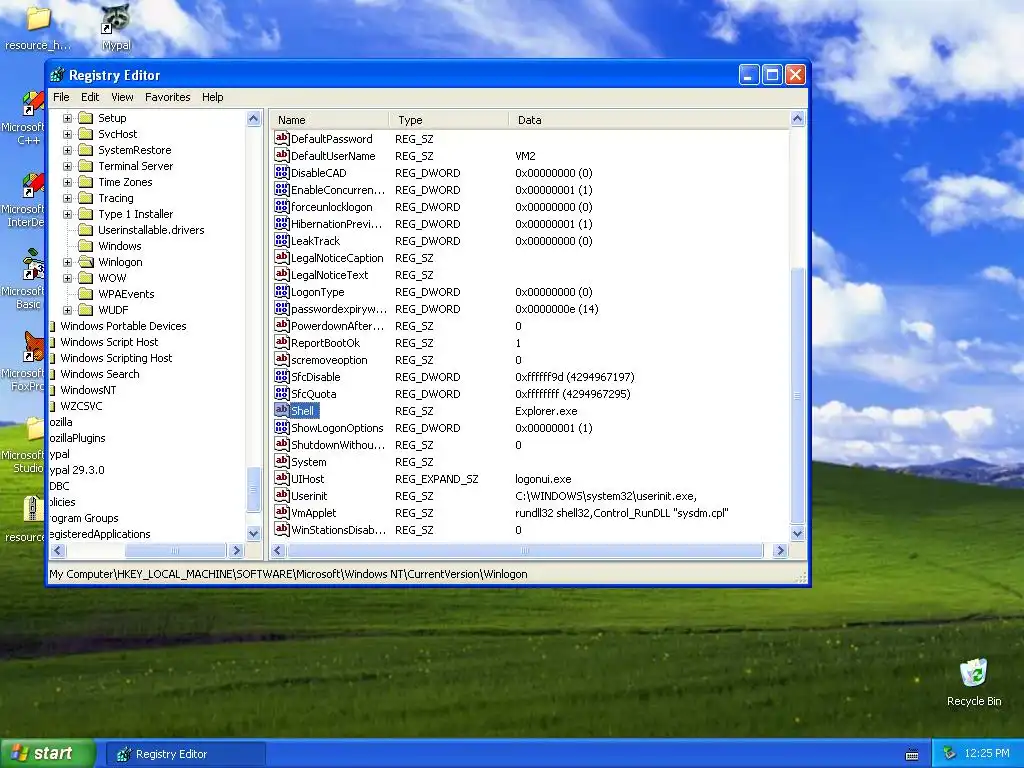The width and height of the screenshot is (1024, 768).
Task: Click the Userinit string value icon
Action: (x=281, y=495)
